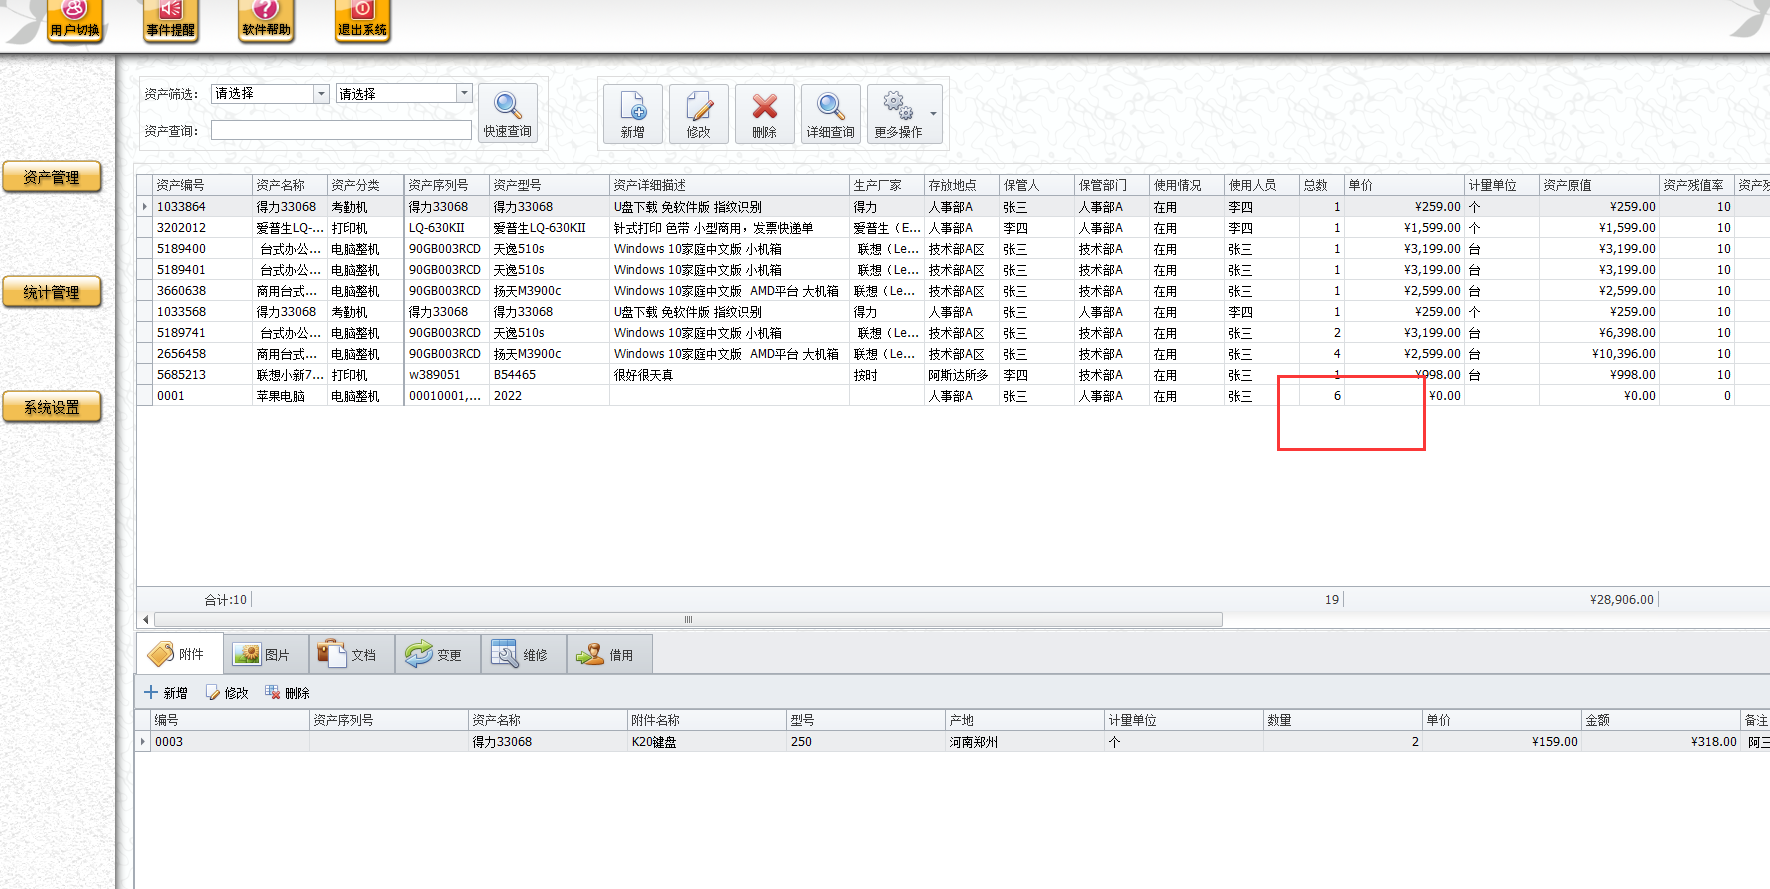Click the horizontal scrollbar under the asset table
The width and height of the screenshot is (1770, 889).
click(688, 620)
